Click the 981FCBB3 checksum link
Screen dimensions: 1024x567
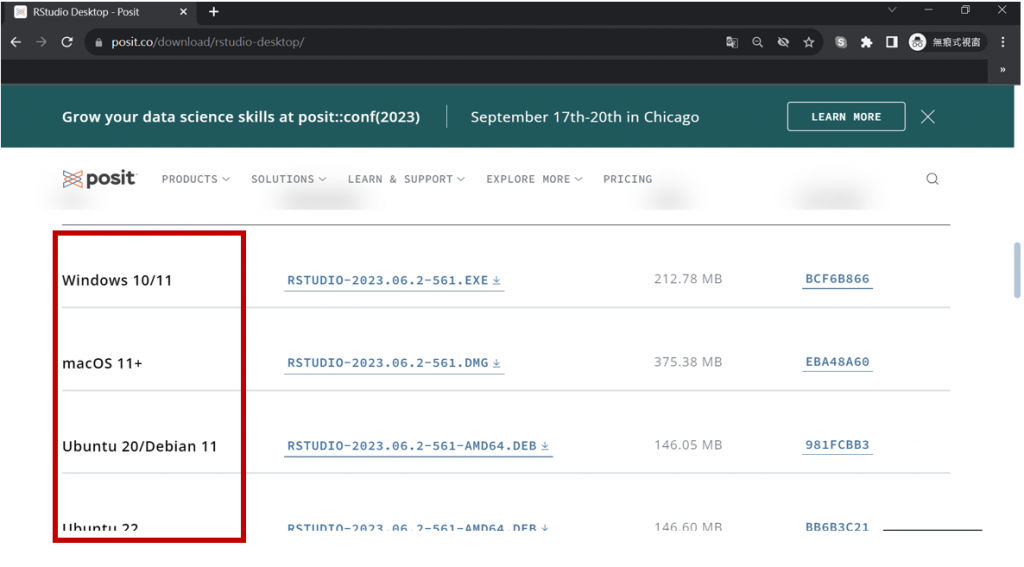837,445
